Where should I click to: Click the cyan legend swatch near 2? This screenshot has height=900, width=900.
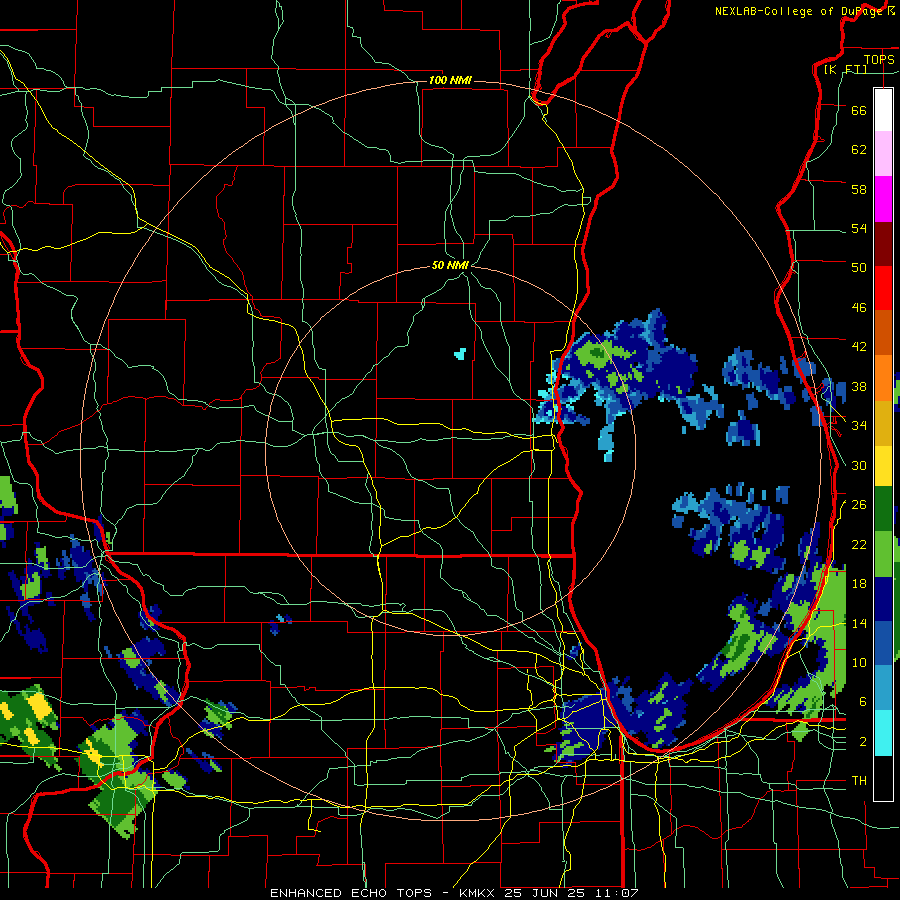tap(883, 733)
